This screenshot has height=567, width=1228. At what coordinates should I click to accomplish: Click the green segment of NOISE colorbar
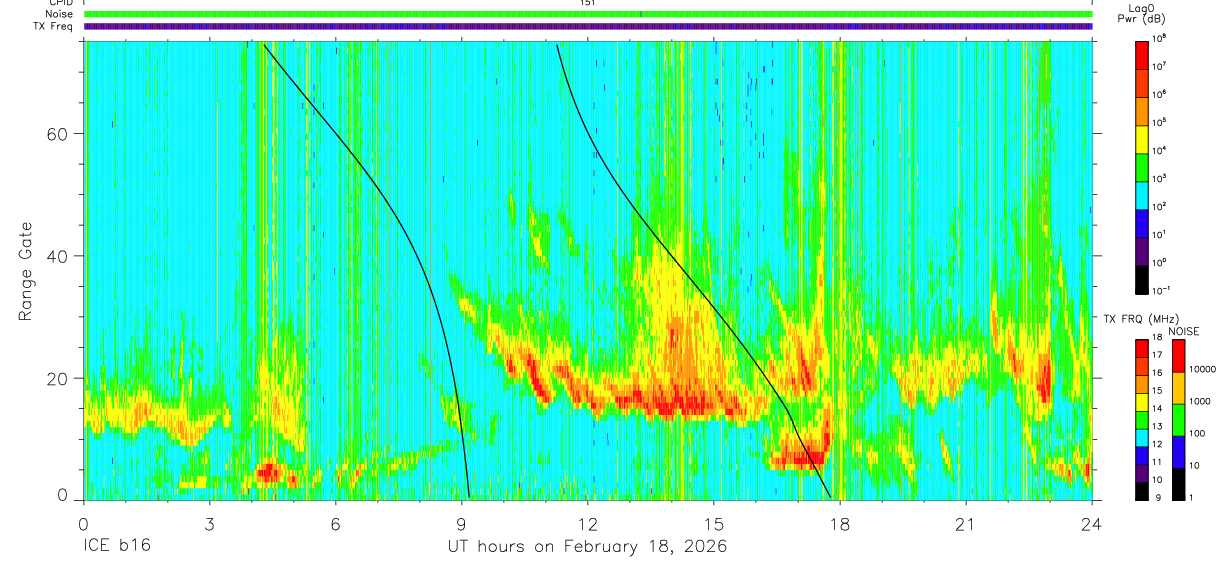pyautogui.click(x=1179, y=419)
